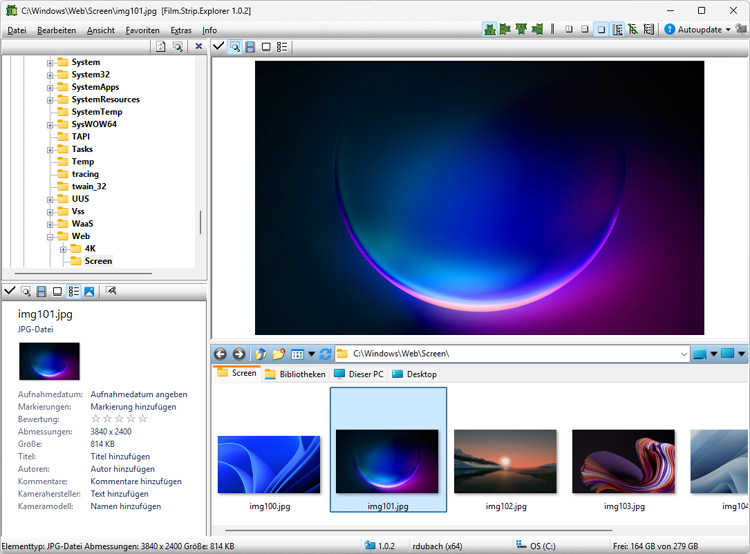
Task: Click 'Titel hinzufügen' to add title
Action: [122, 456]
